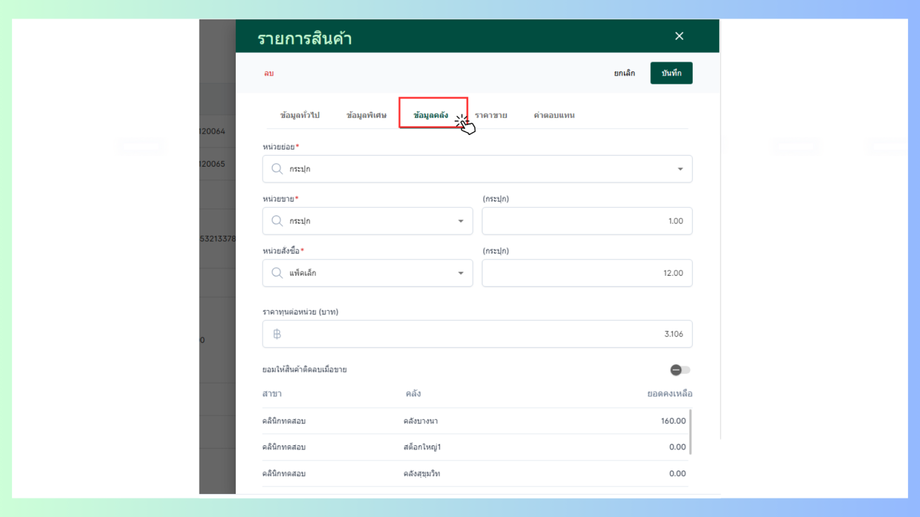Open the หน่วยสั่งซื้อ dropdown field
The height and width of the screenshot is (517, 920).
tap(367, 273)
